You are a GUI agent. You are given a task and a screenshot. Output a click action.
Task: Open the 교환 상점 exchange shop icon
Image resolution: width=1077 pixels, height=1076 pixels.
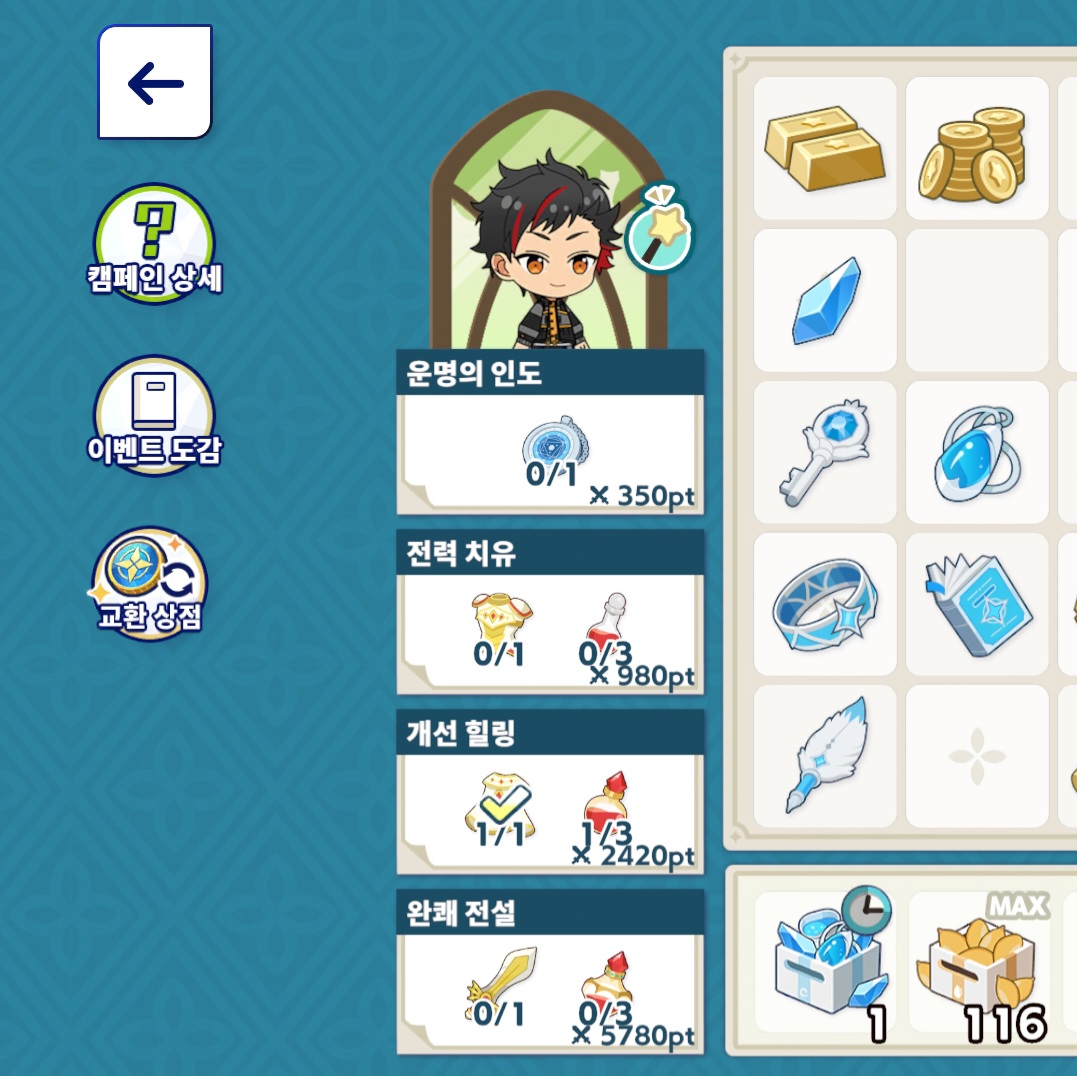(150, 584)
